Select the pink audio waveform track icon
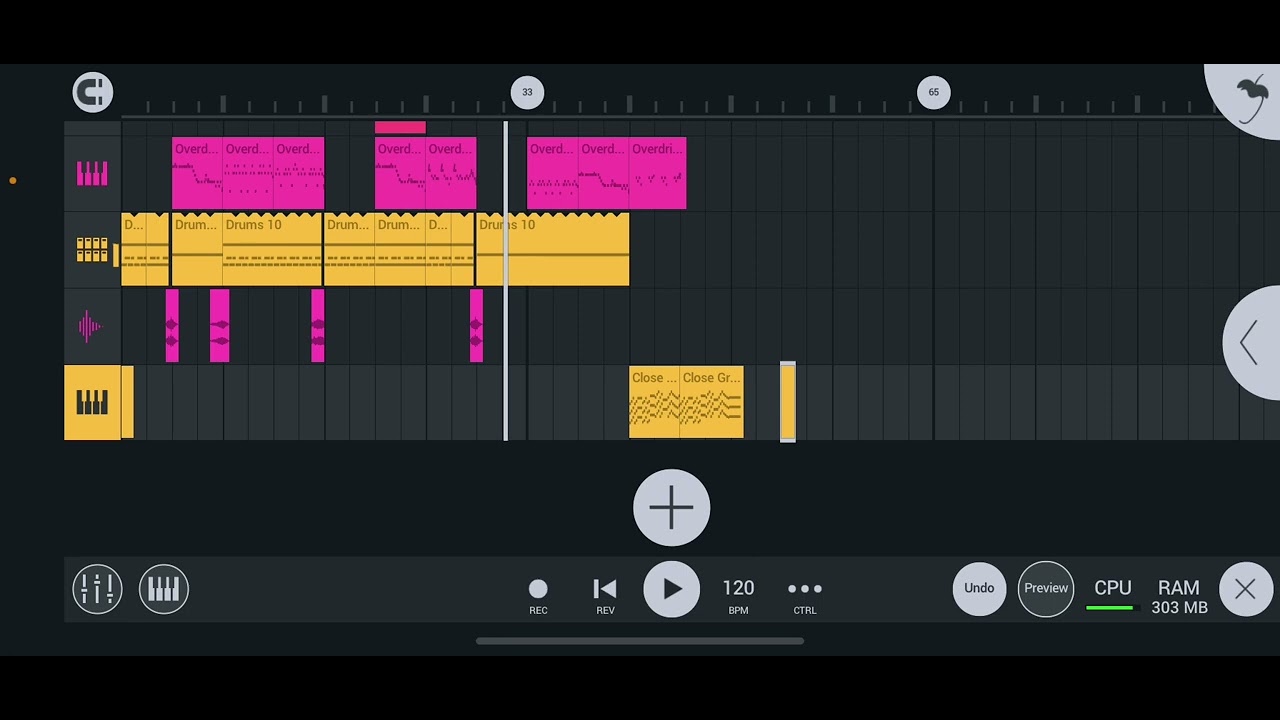Screen dimensions: 1280x720 90,326
